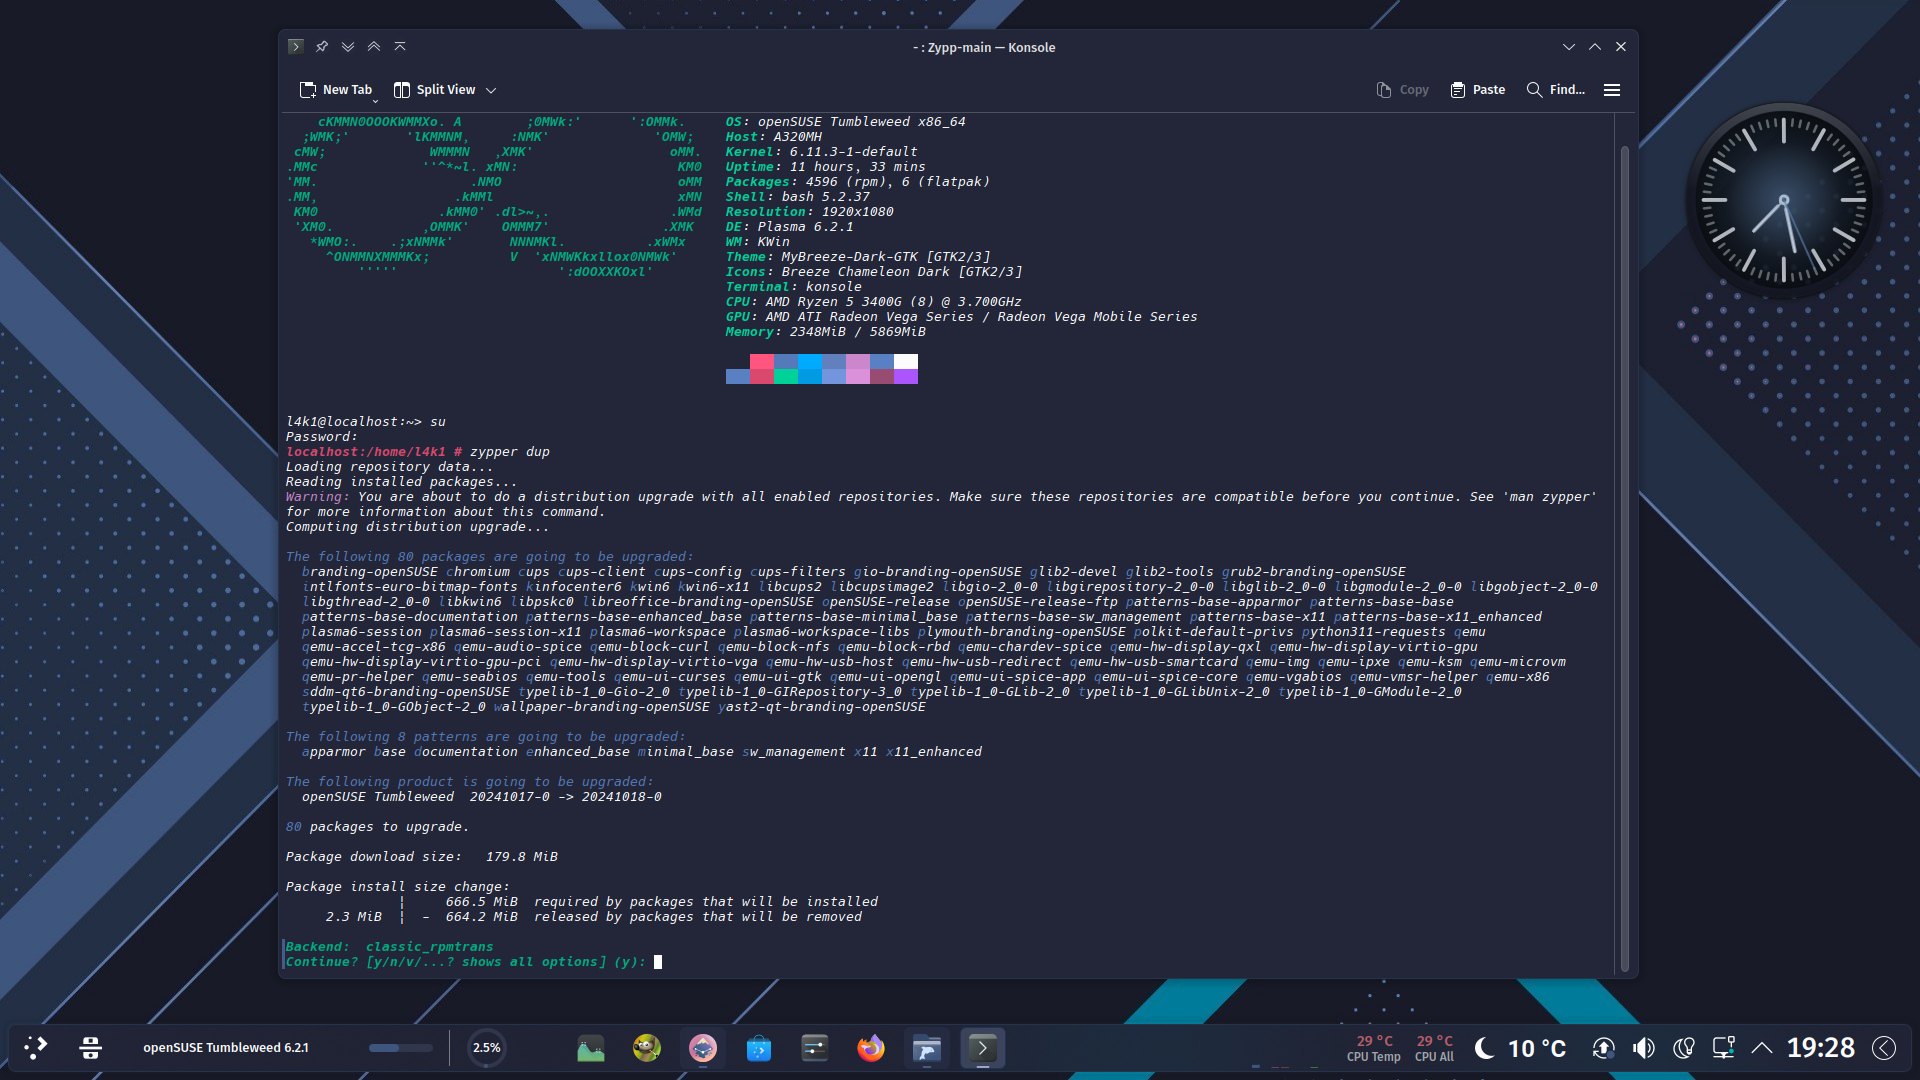The image size is (1920, 1080).
Task: Open the Find search bar
Action: tap(1556, 90)
